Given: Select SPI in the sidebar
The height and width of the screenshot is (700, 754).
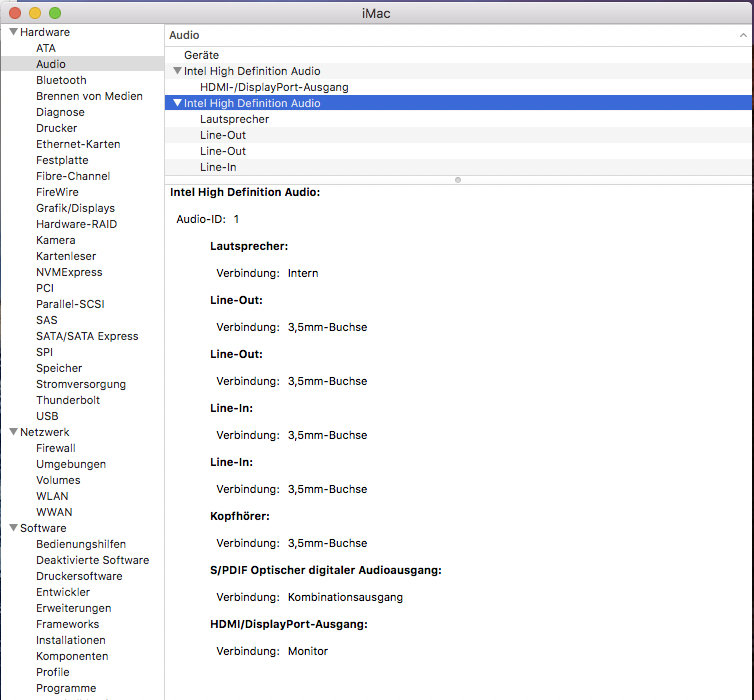Looking at the screenshot, I should pyautogui.click(x=44, y=352).
